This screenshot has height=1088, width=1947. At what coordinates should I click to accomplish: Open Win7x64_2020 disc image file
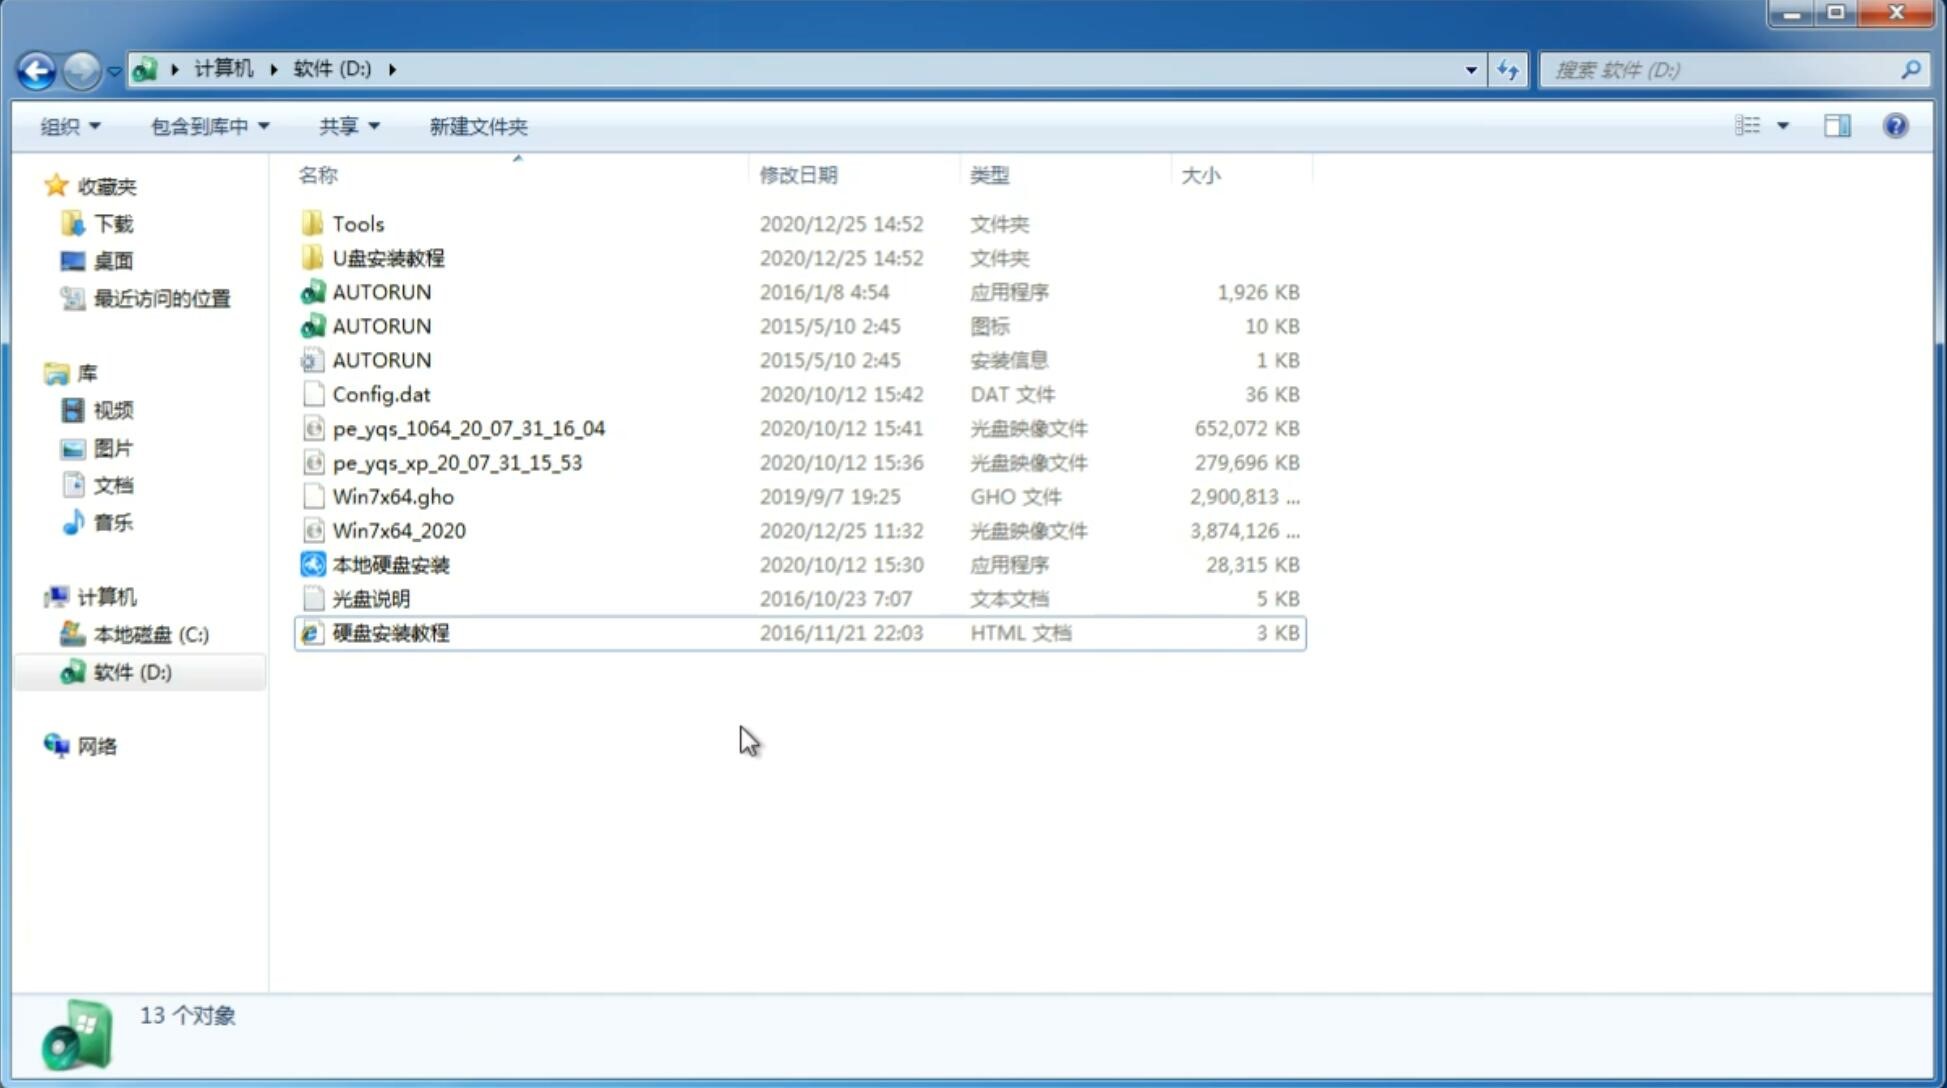pos(397,529)
